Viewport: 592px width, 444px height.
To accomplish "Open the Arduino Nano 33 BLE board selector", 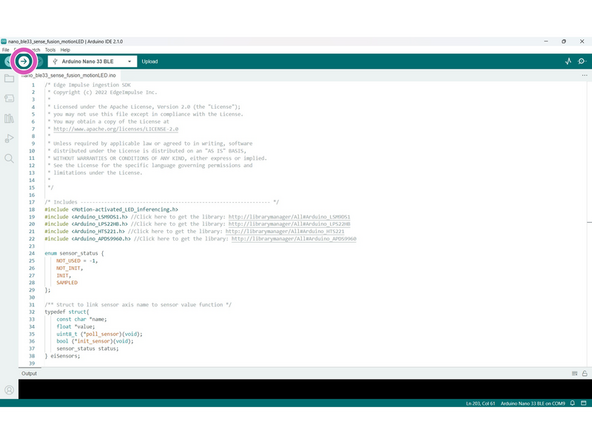I will pyautogui.click(x=92, y=61).
